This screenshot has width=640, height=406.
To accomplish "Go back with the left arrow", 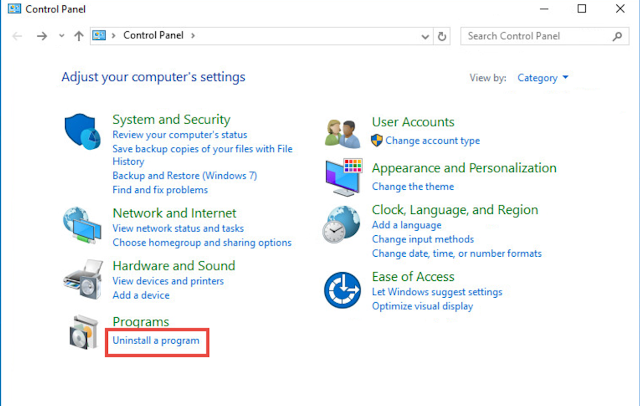I will (17, 36).
